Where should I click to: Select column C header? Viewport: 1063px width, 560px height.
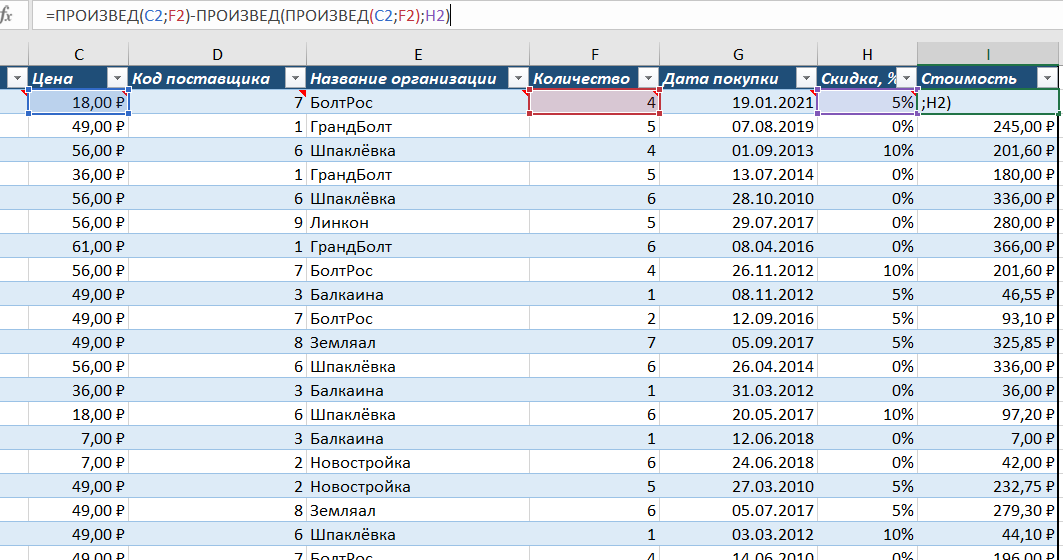[79, 54]
